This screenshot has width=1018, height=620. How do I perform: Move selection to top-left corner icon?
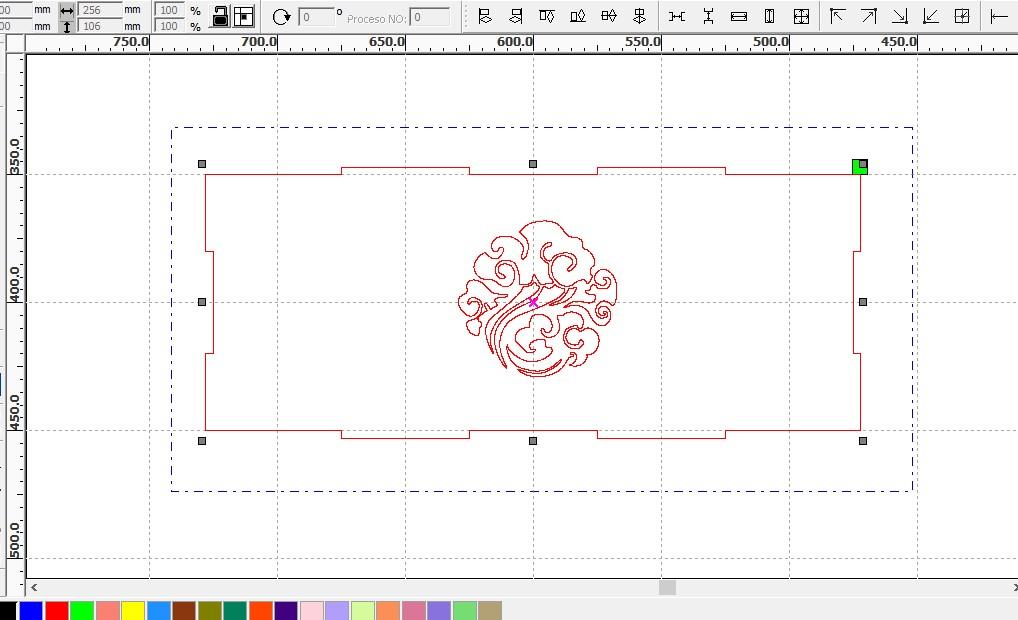pos(838,16)
